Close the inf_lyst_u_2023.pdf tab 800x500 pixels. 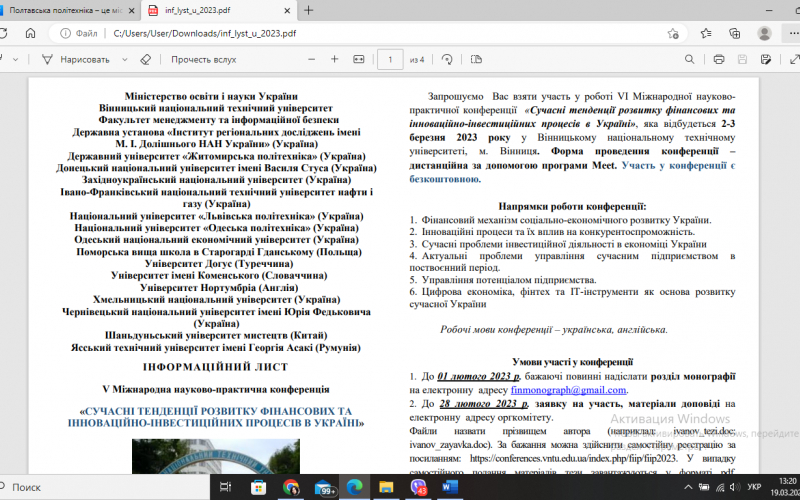click(x=287, y=10)
